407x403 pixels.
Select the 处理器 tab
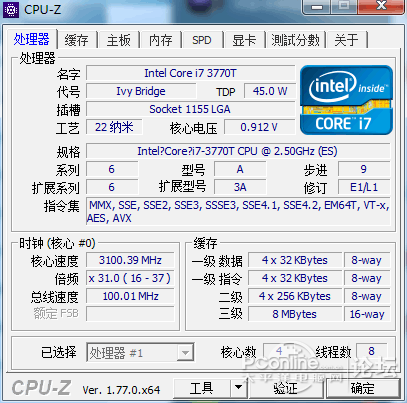[x=32, y=39]
